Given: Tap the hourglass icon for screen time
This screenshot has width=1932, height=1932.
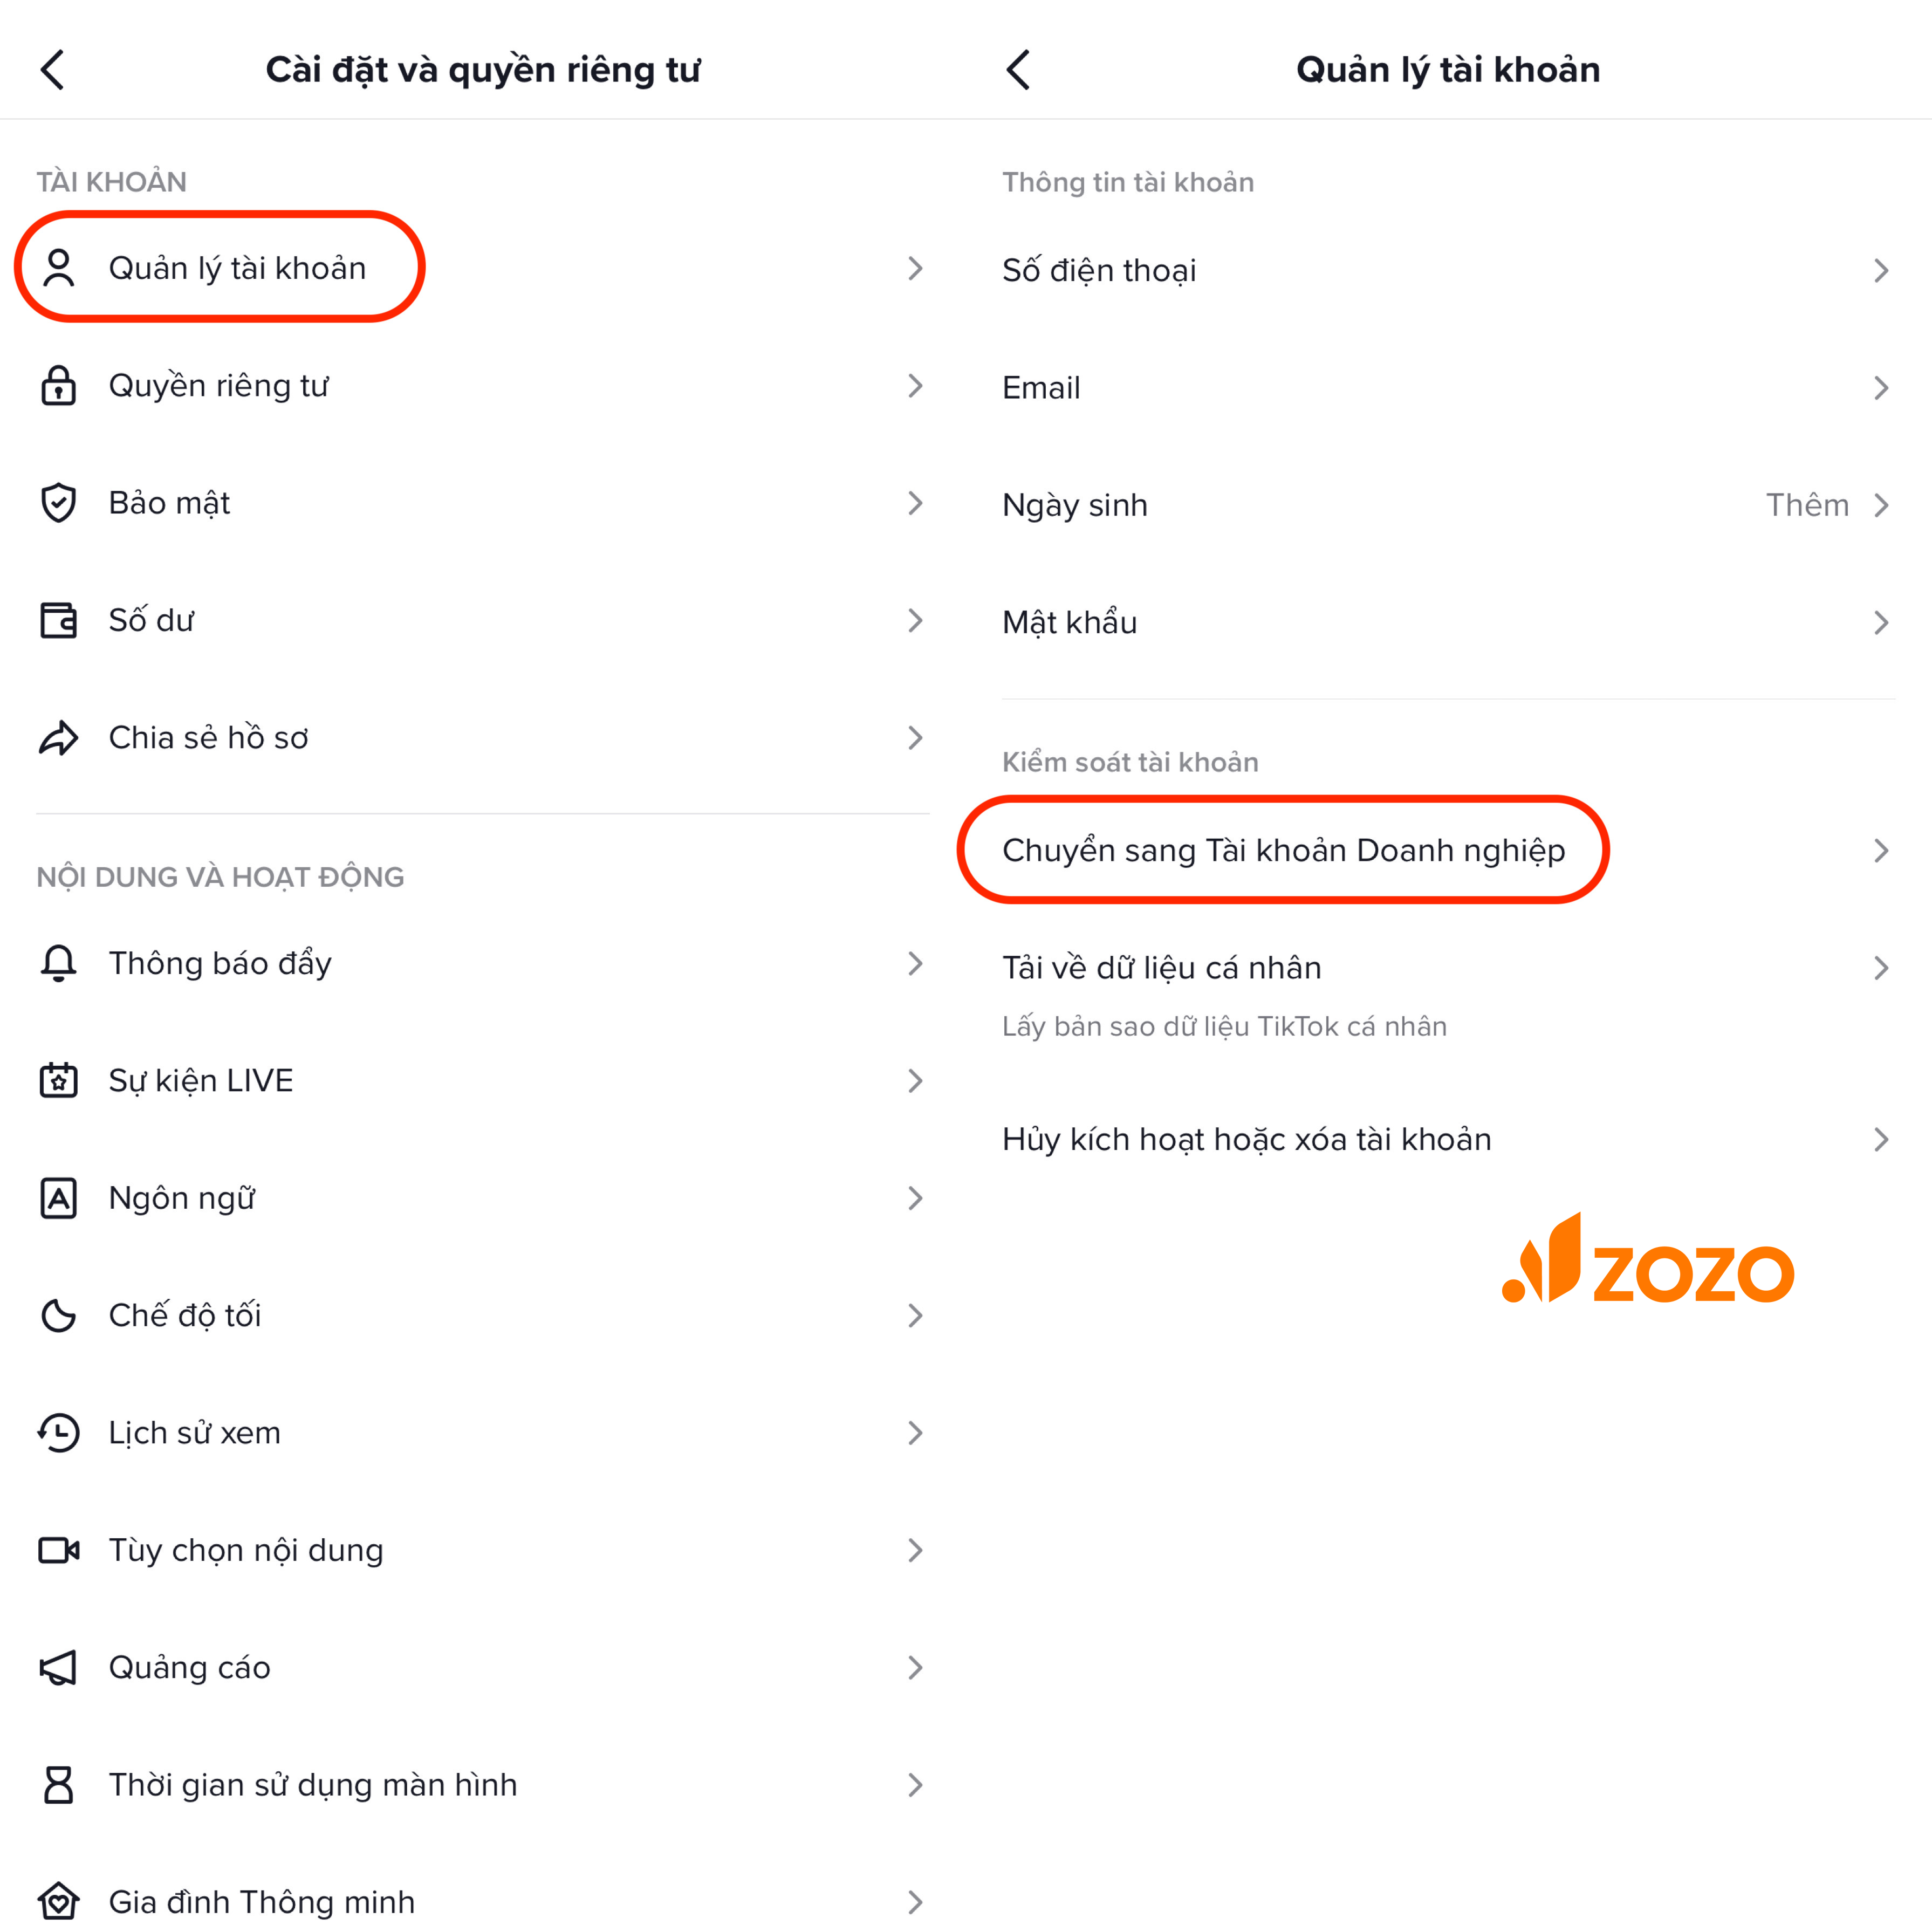Looking at the screenshot, I should pos(59,1785).
